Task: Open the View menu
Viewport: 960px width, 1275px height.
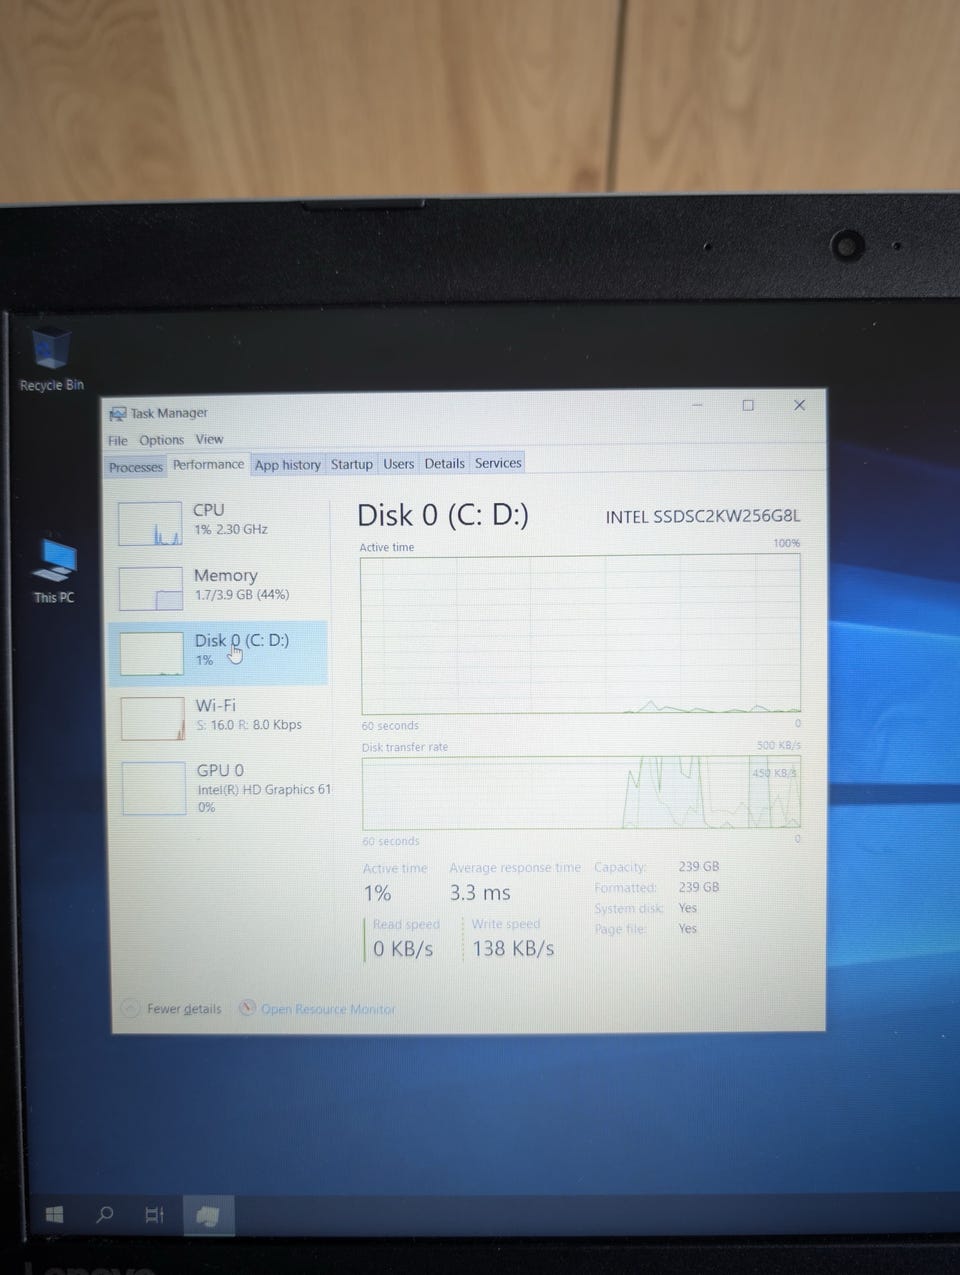Action: (x=209, y=439)
